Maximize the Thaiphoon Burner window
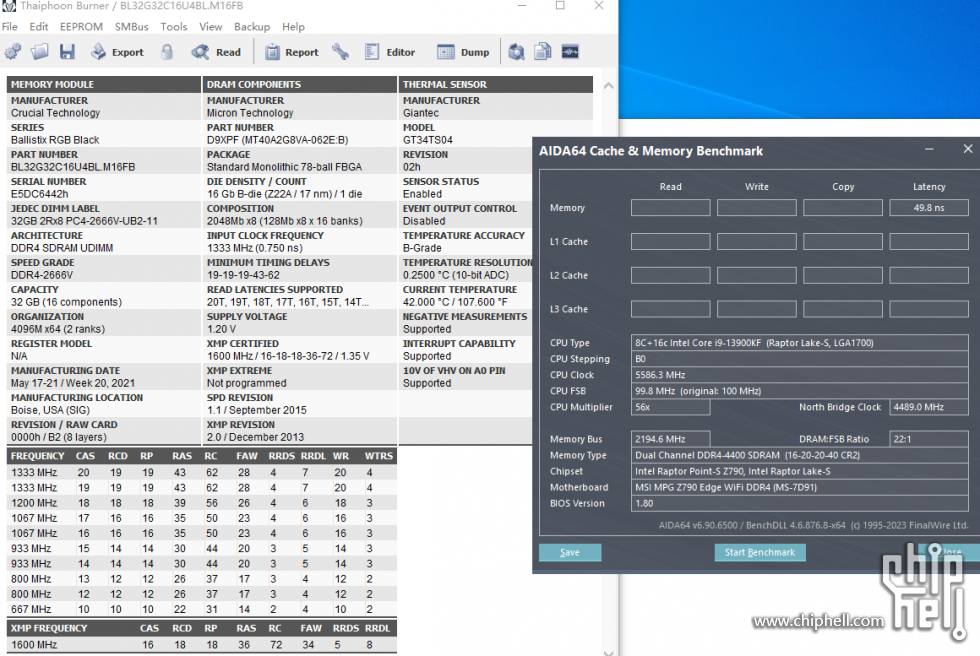 click(x=560, y=6)
